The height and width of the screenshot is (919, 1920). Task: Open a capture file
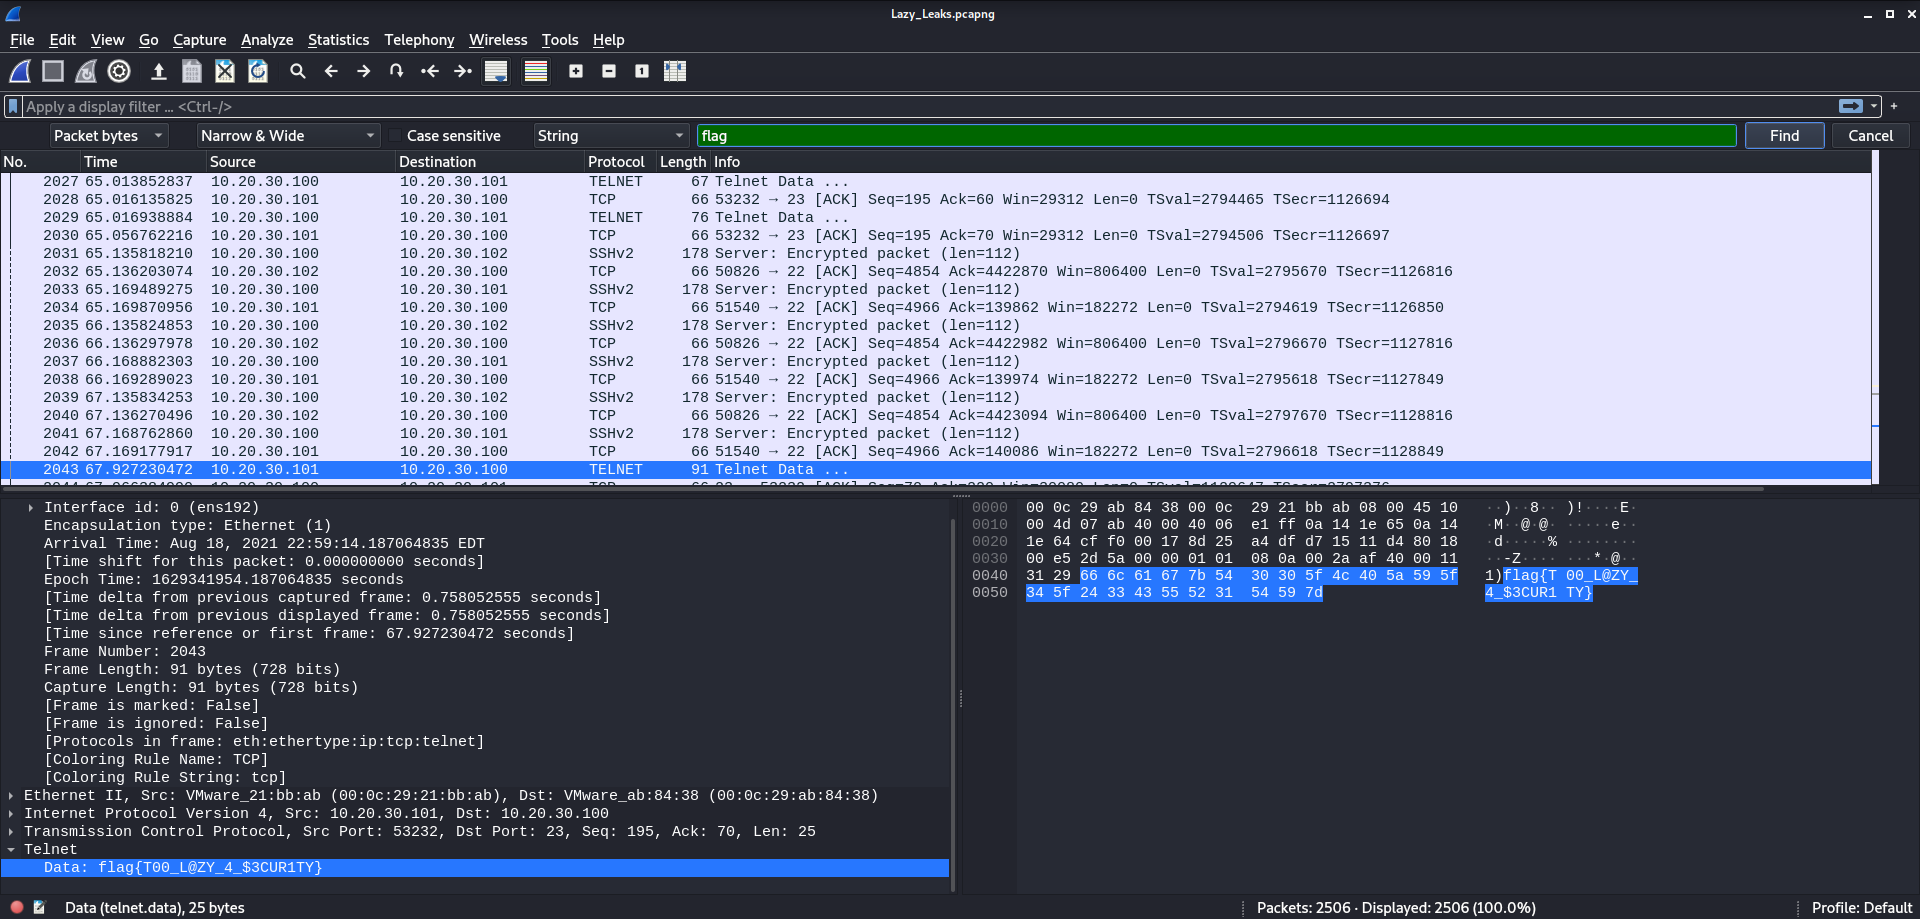pos(158,71)
